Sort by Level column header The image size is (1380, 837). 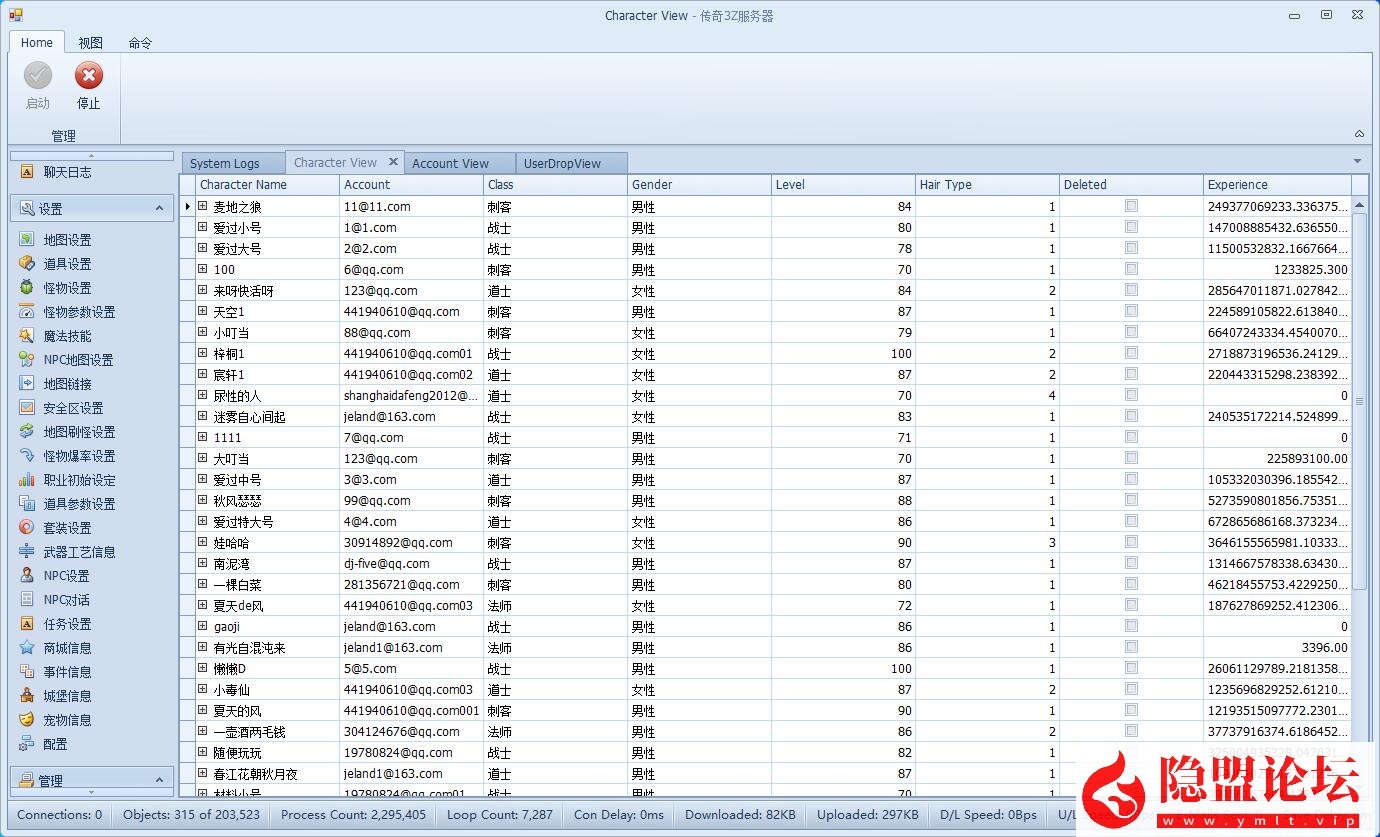(843, 185)
